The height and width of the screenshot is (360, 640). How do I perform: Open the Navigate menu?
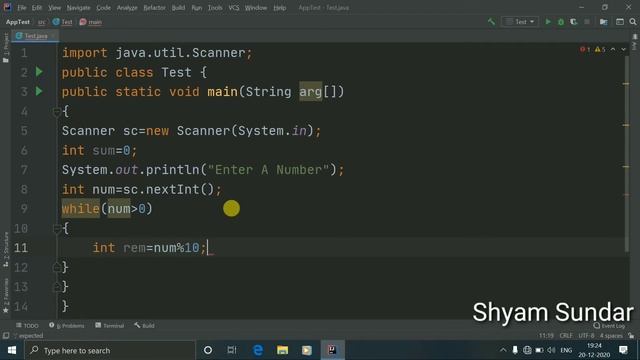[78, 8]
